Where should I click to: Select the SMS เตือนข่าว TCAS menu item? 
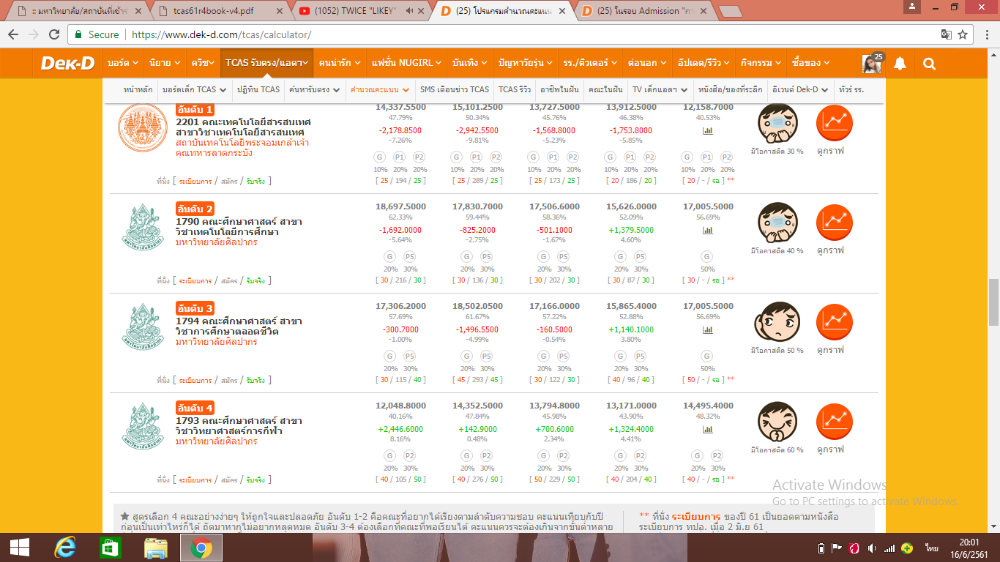pyautogui.click(x=454, y=90)
